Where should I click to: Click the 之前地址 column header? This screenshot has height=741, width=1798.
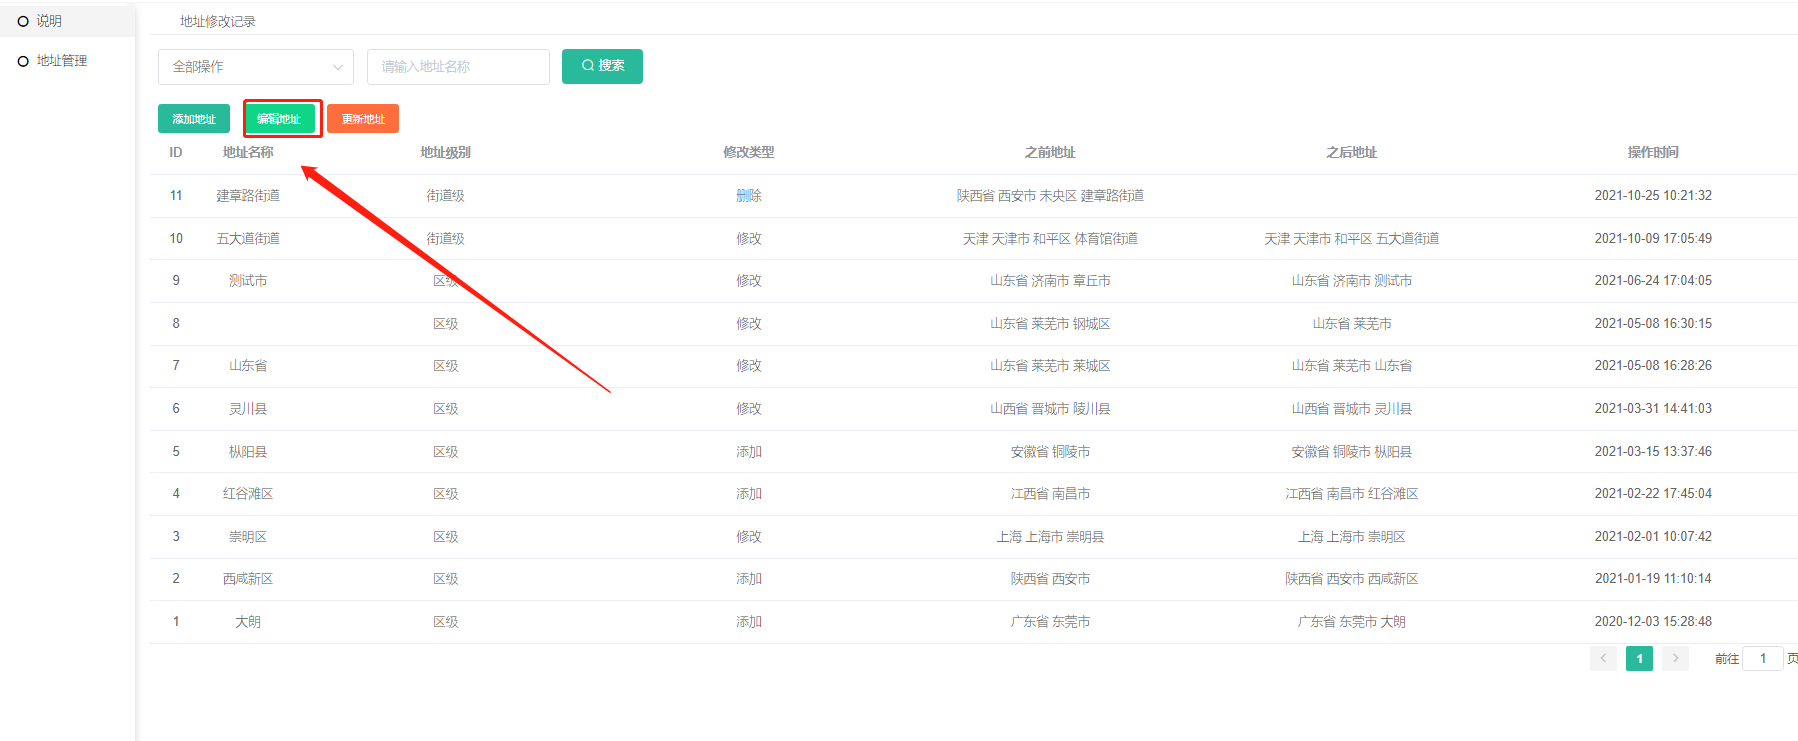tap(1050, 152)
